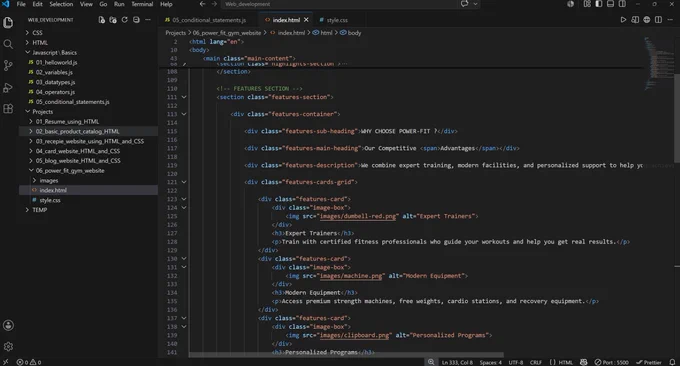680x366 pixels.
Task: Open the Run and Debug view
Action: pos(8,87)
